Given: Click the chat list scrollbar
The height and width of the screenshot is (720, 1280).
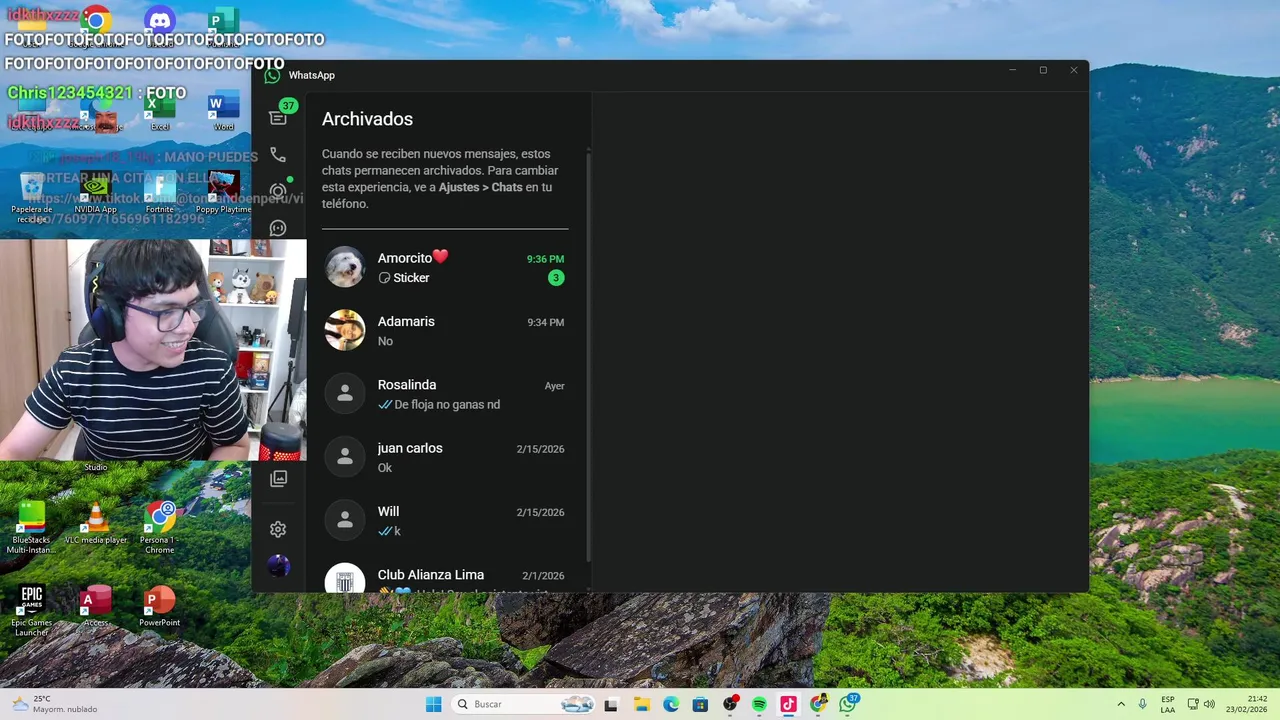Looking at the screenshot, I should (x=588, y=355).
